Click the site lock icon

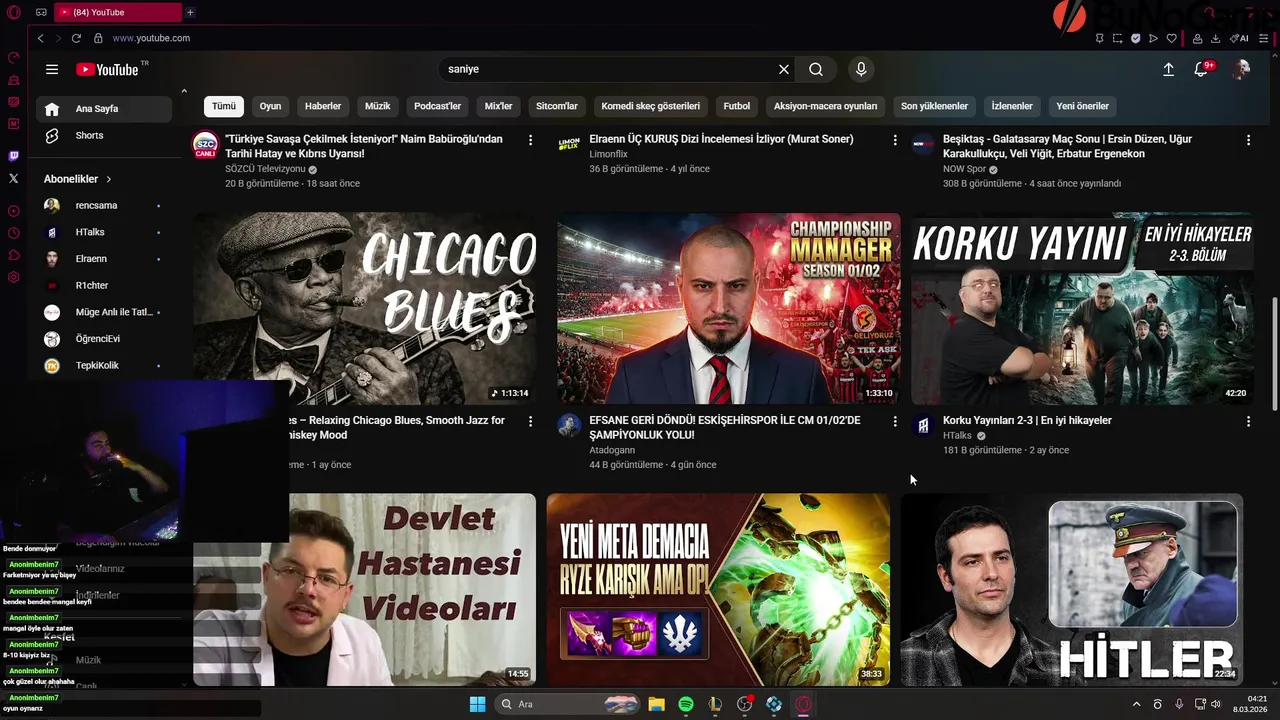click(x=98, y=38)
